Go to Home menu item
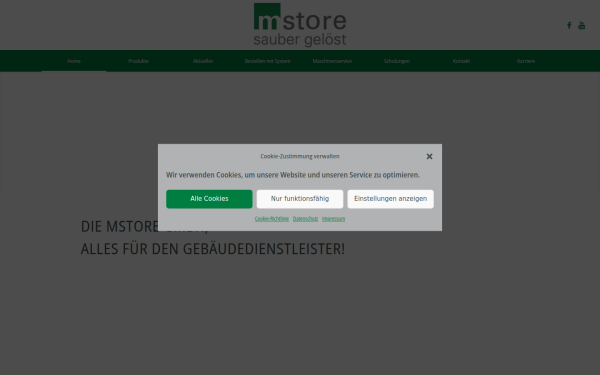600x375 pixels. (x=74, y=61)
